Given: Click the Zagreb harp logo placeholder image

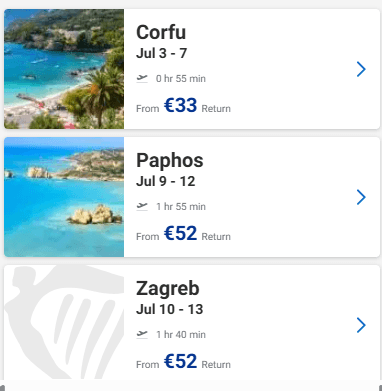Looking at the screenshot, I should point(64,322).
